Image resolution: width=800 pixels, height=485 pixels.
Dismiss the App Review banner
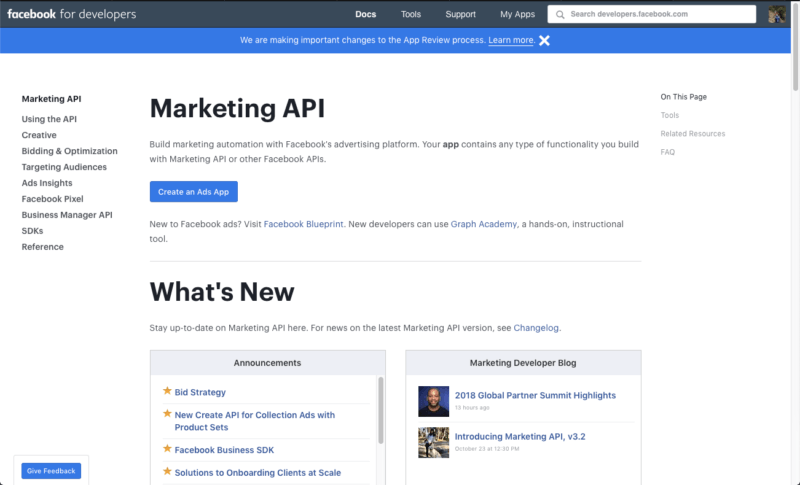point(544,40)
